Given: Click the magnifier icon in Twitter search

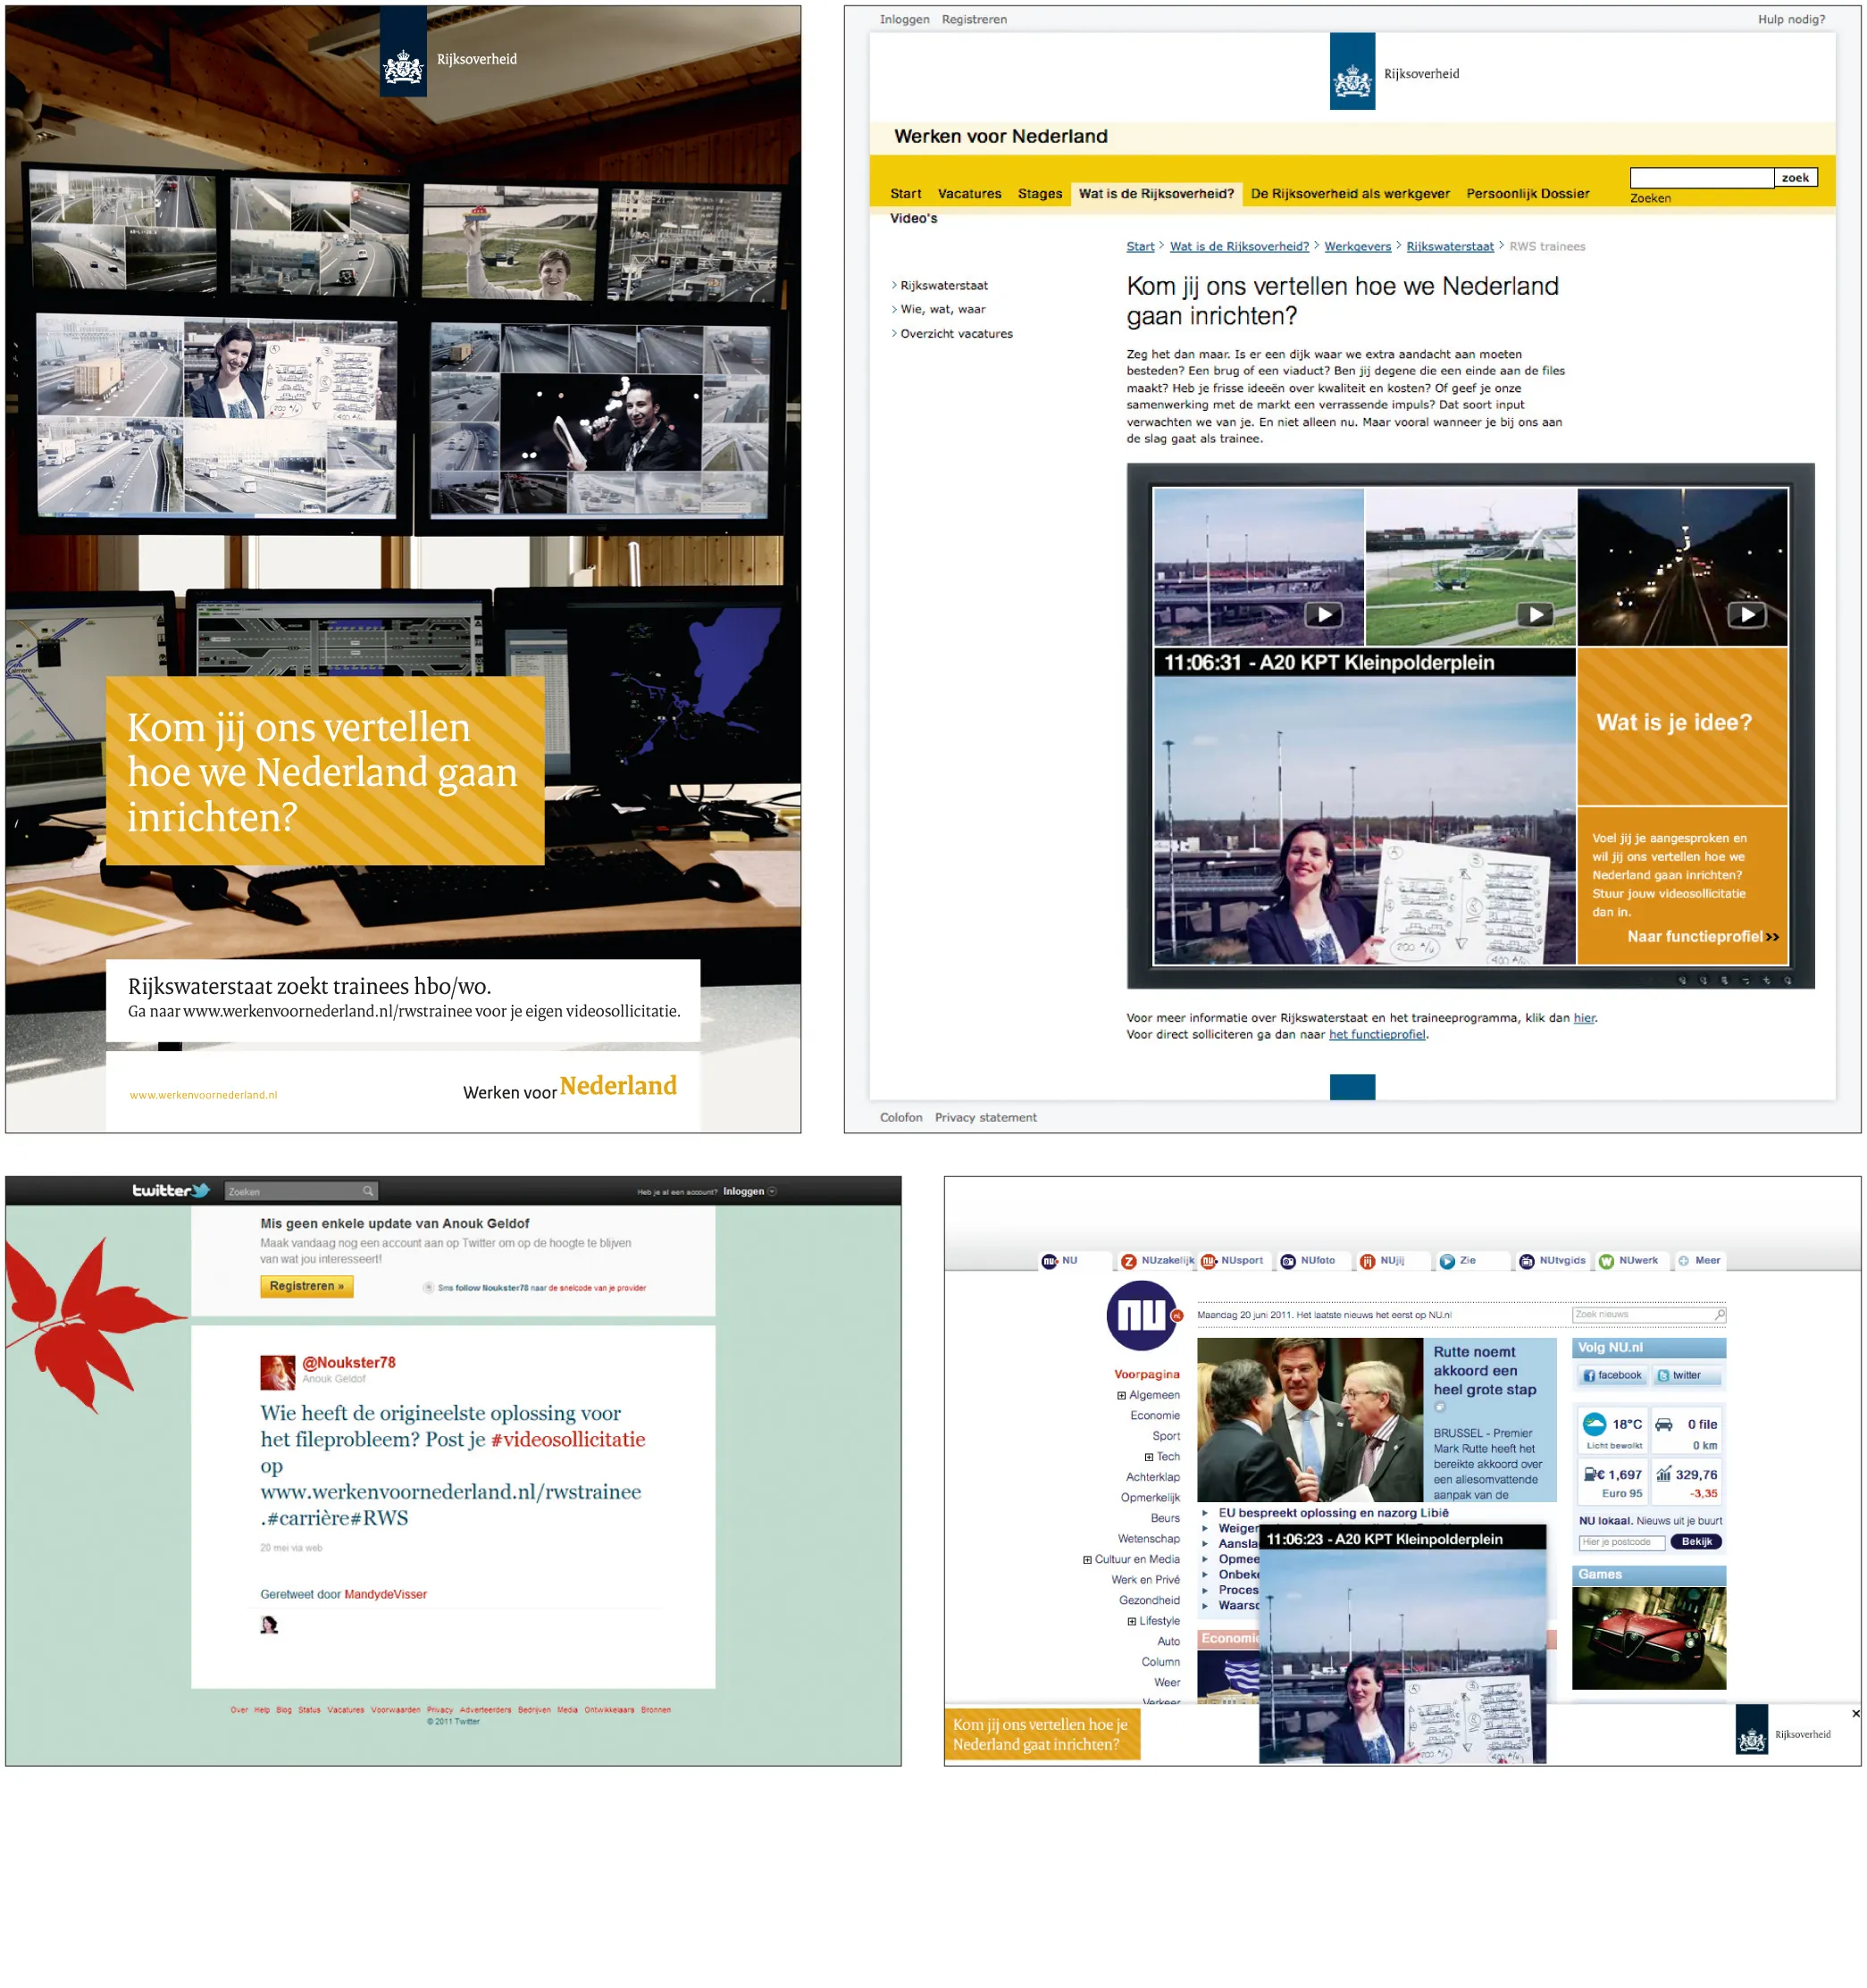Looking at the screenshot, I should pos(368,1191).
